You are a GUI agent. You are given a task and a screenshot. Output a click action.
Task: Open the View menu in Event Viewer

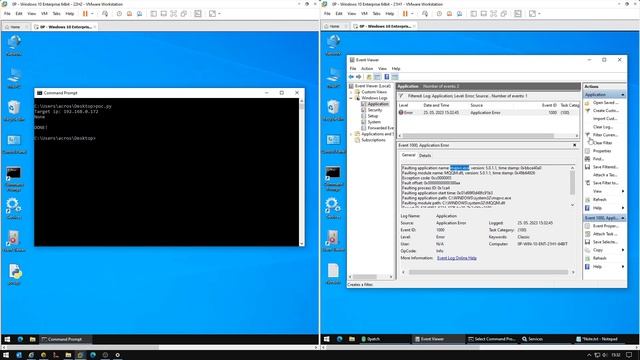pos(382,69)
